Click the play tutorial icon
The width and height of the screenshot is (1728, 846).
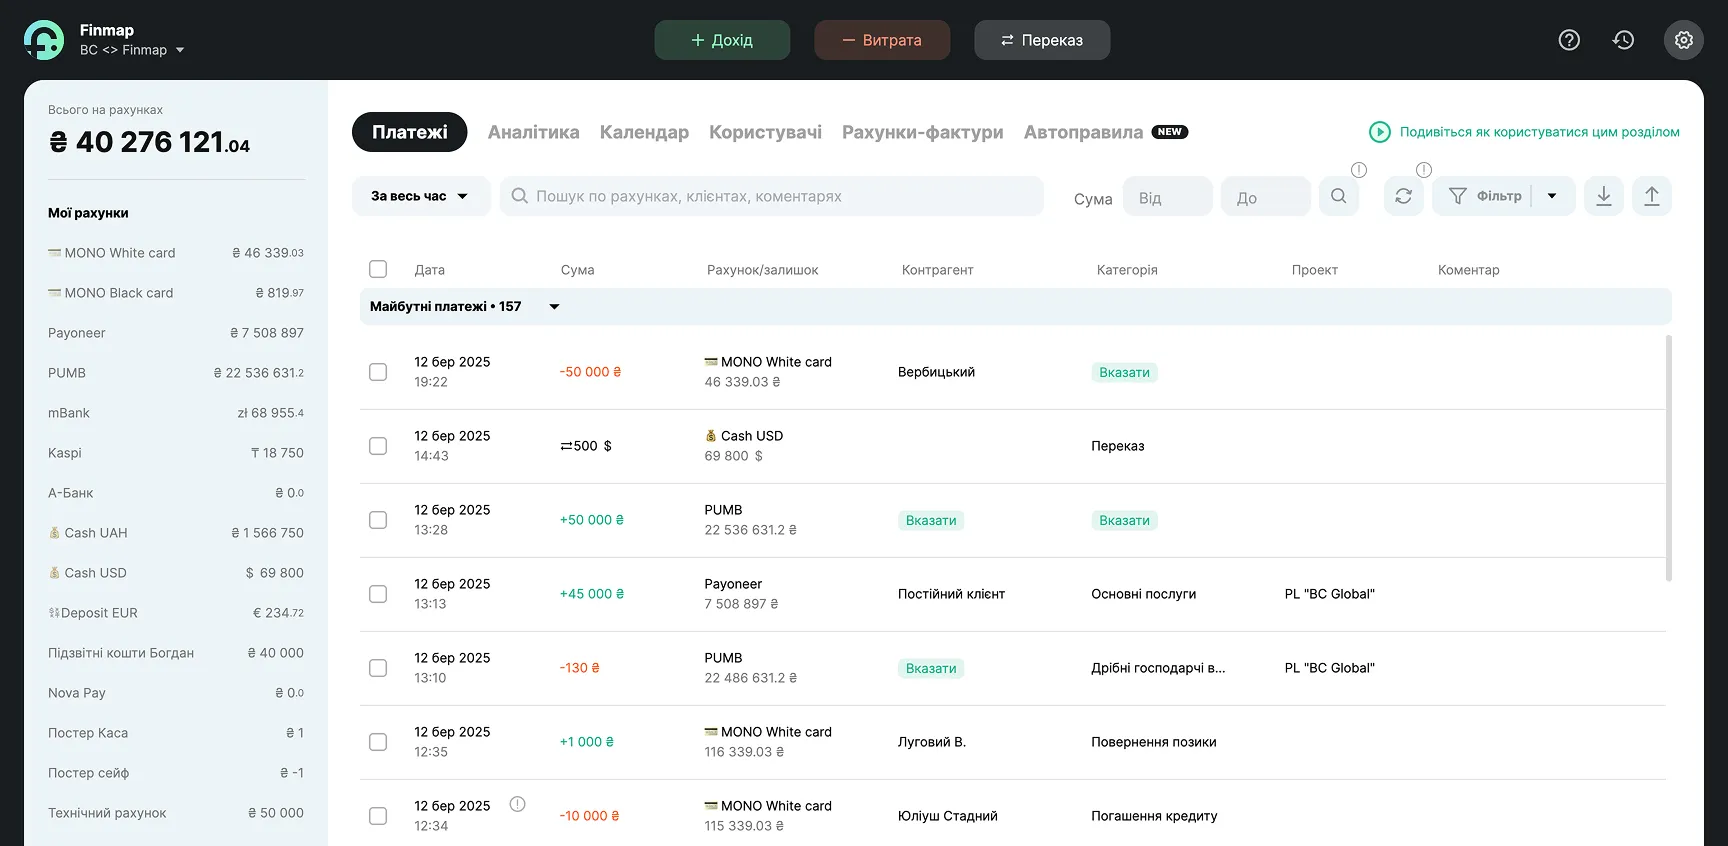[1380, 132]
